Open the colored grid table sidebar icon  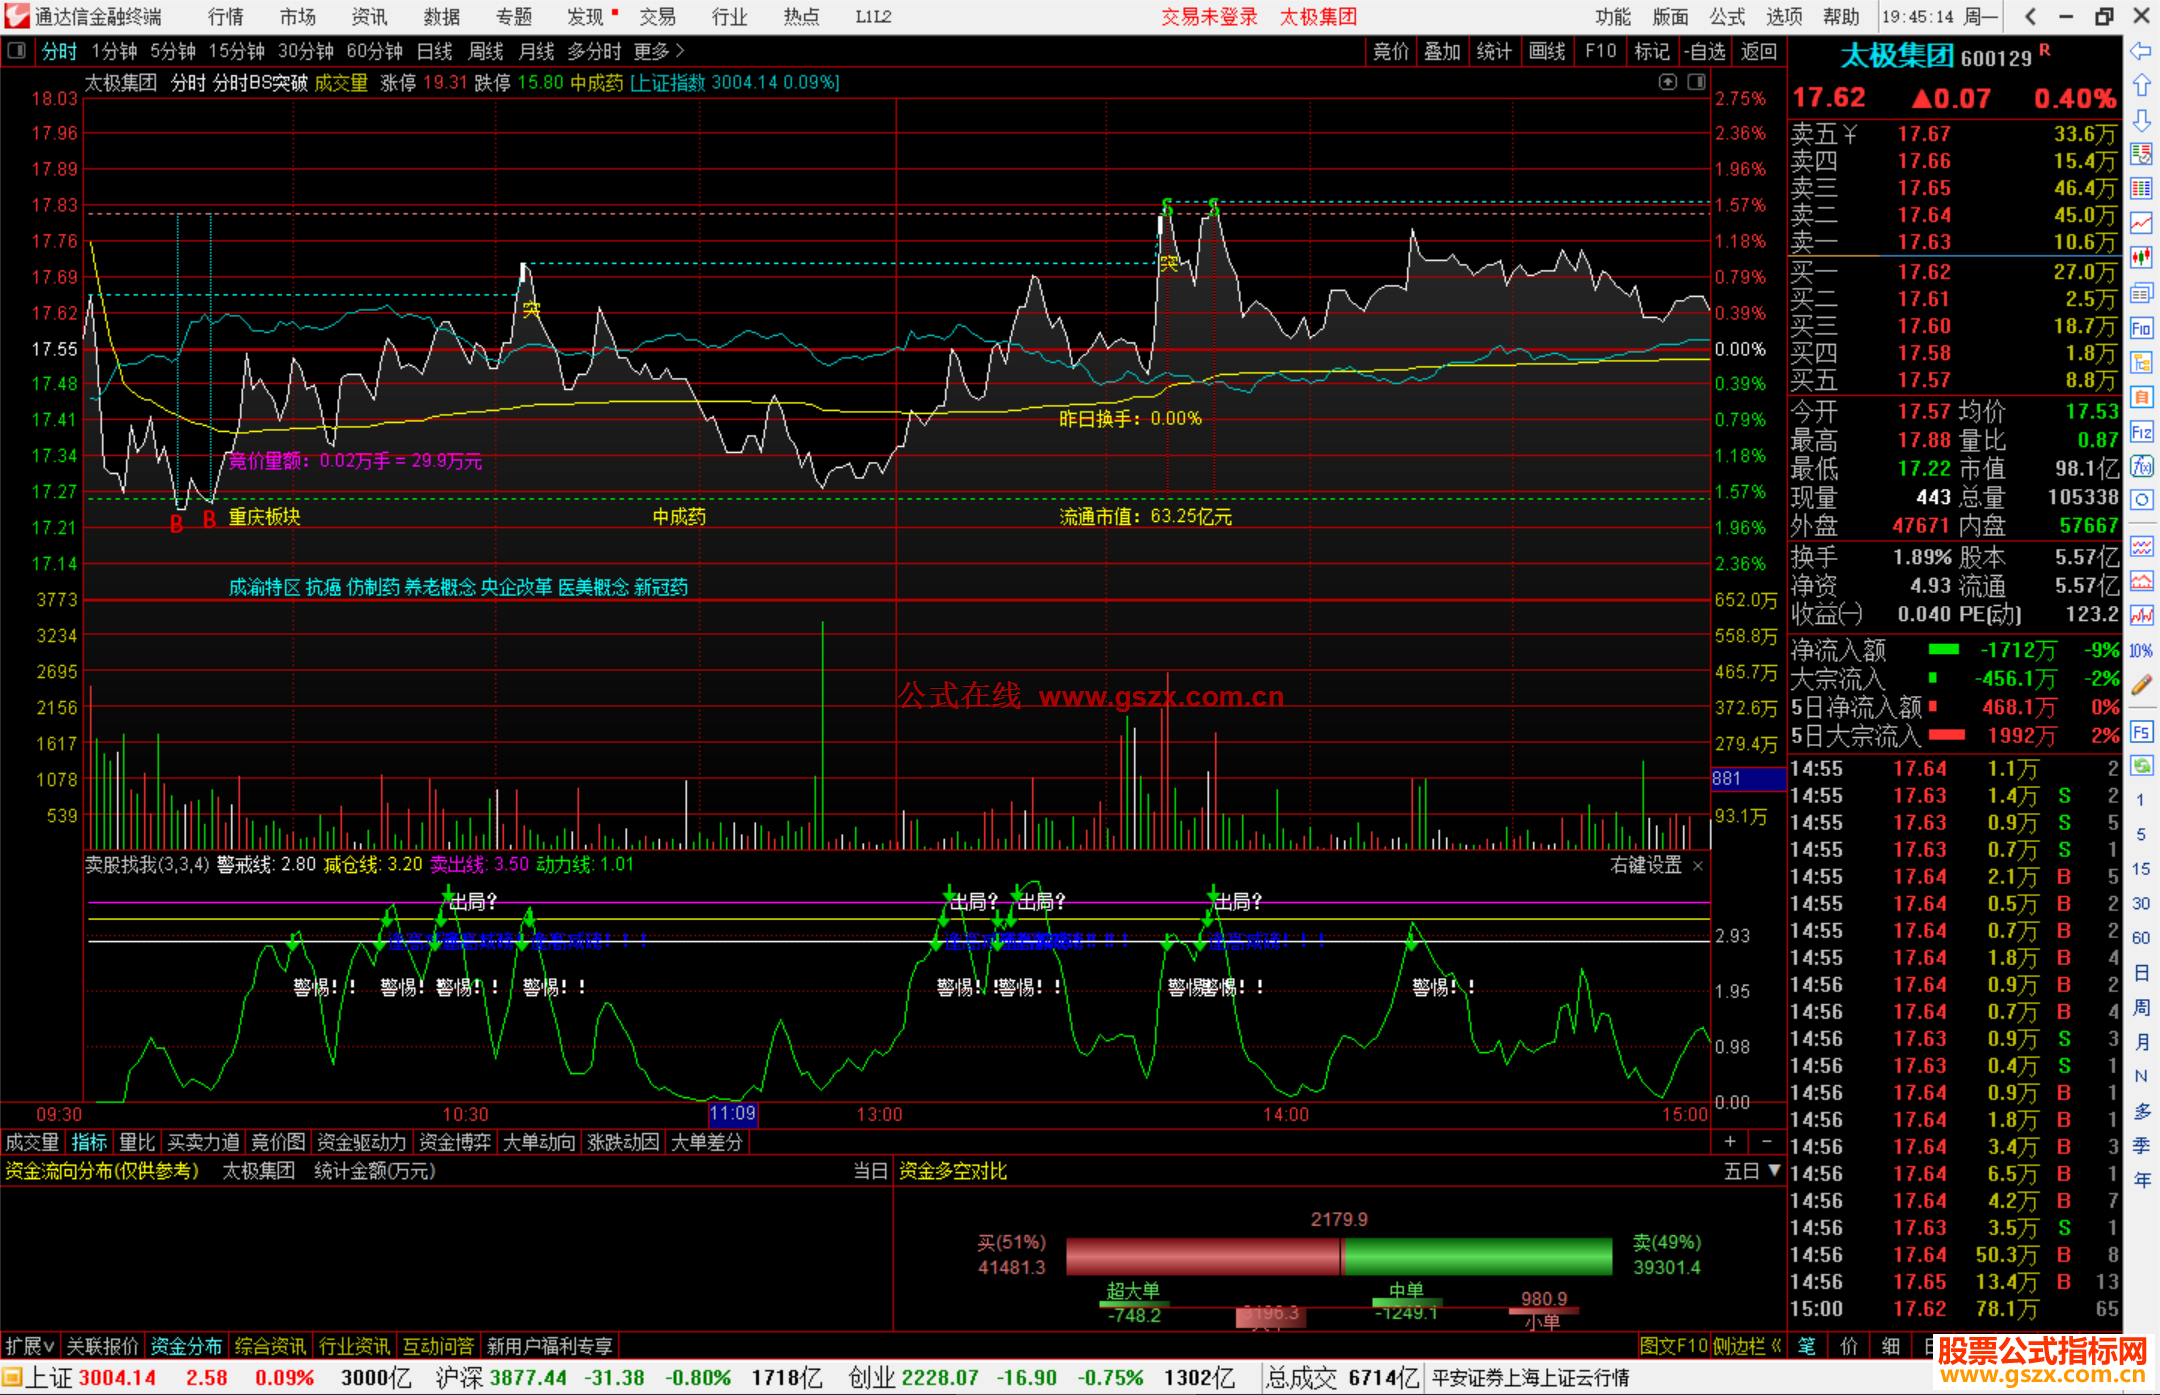2141,189
